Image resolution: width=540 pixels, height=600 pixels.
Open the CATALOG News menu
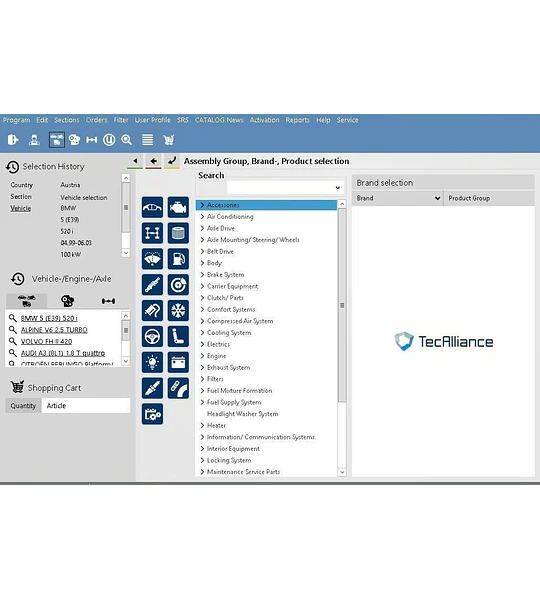[x=219, y=120]
